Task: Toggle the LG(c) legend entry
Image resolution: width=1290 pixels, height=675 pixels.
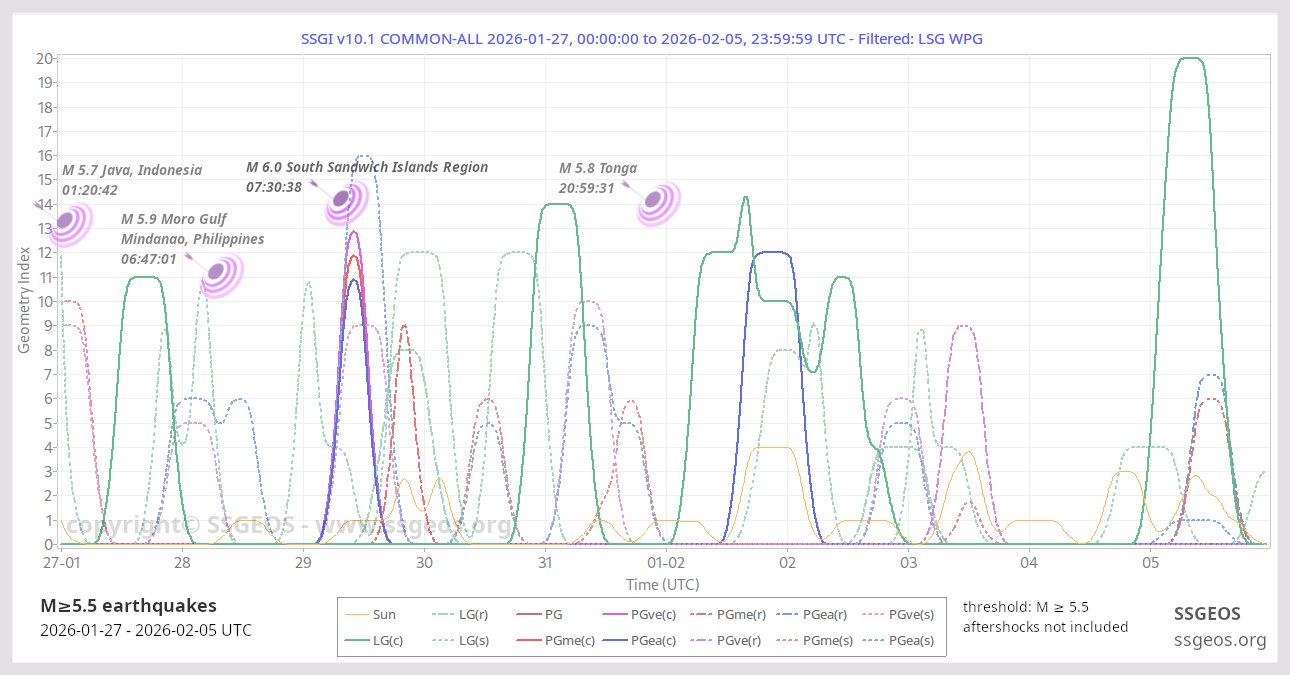Action: click(371, 640)
